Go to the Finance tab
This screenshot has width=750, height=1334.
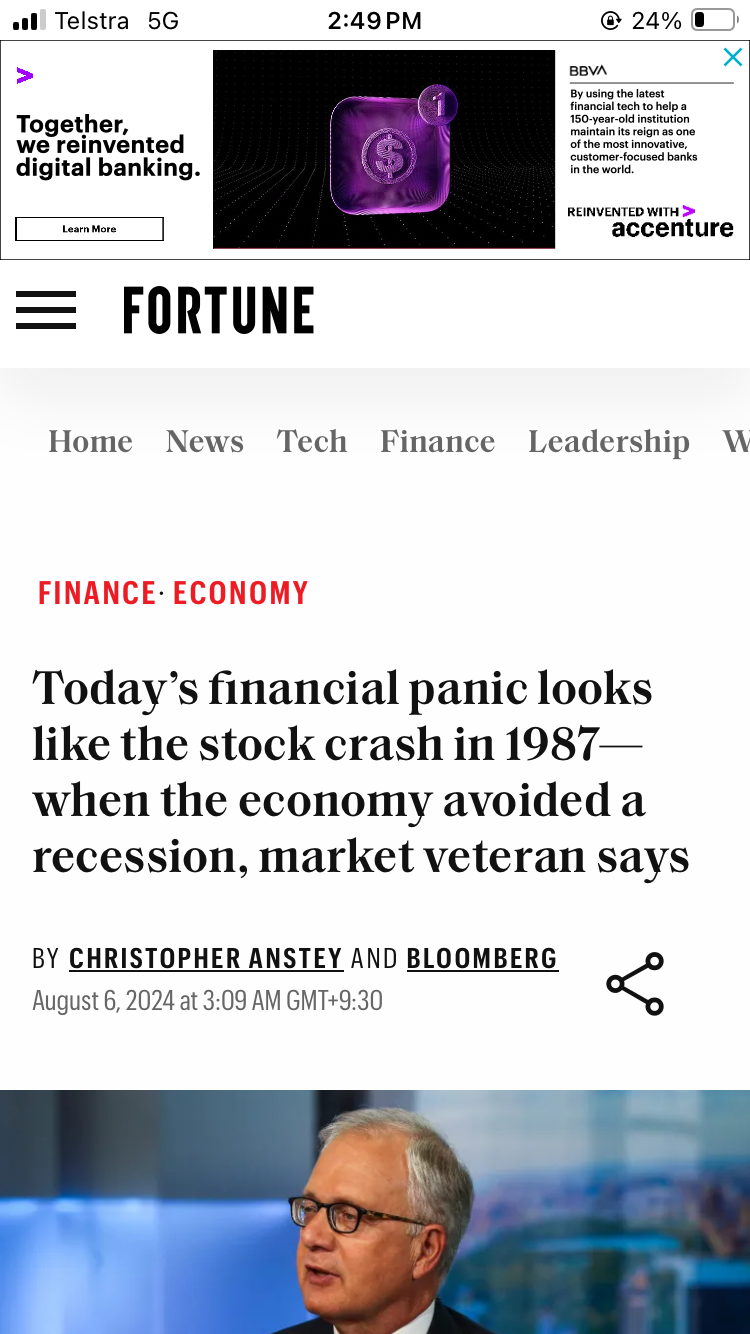[437, 441]
